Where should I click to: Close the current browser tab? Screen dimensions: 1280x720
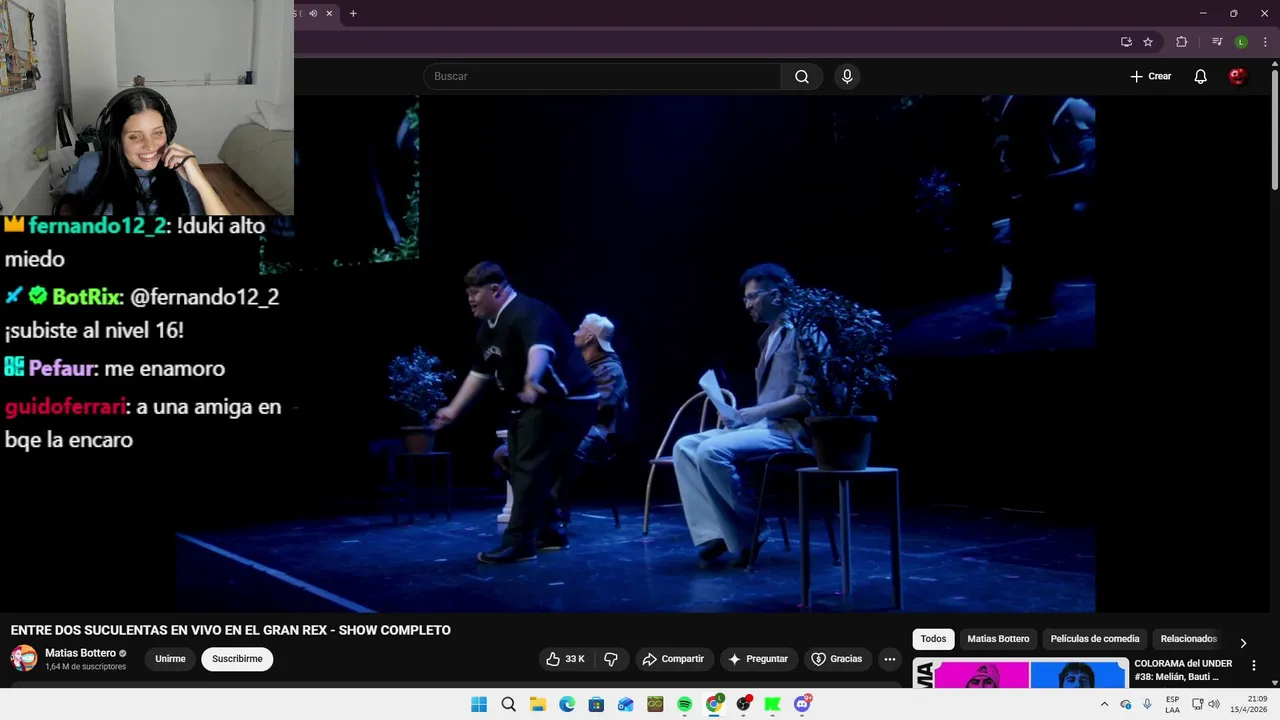tap(329, 13)
